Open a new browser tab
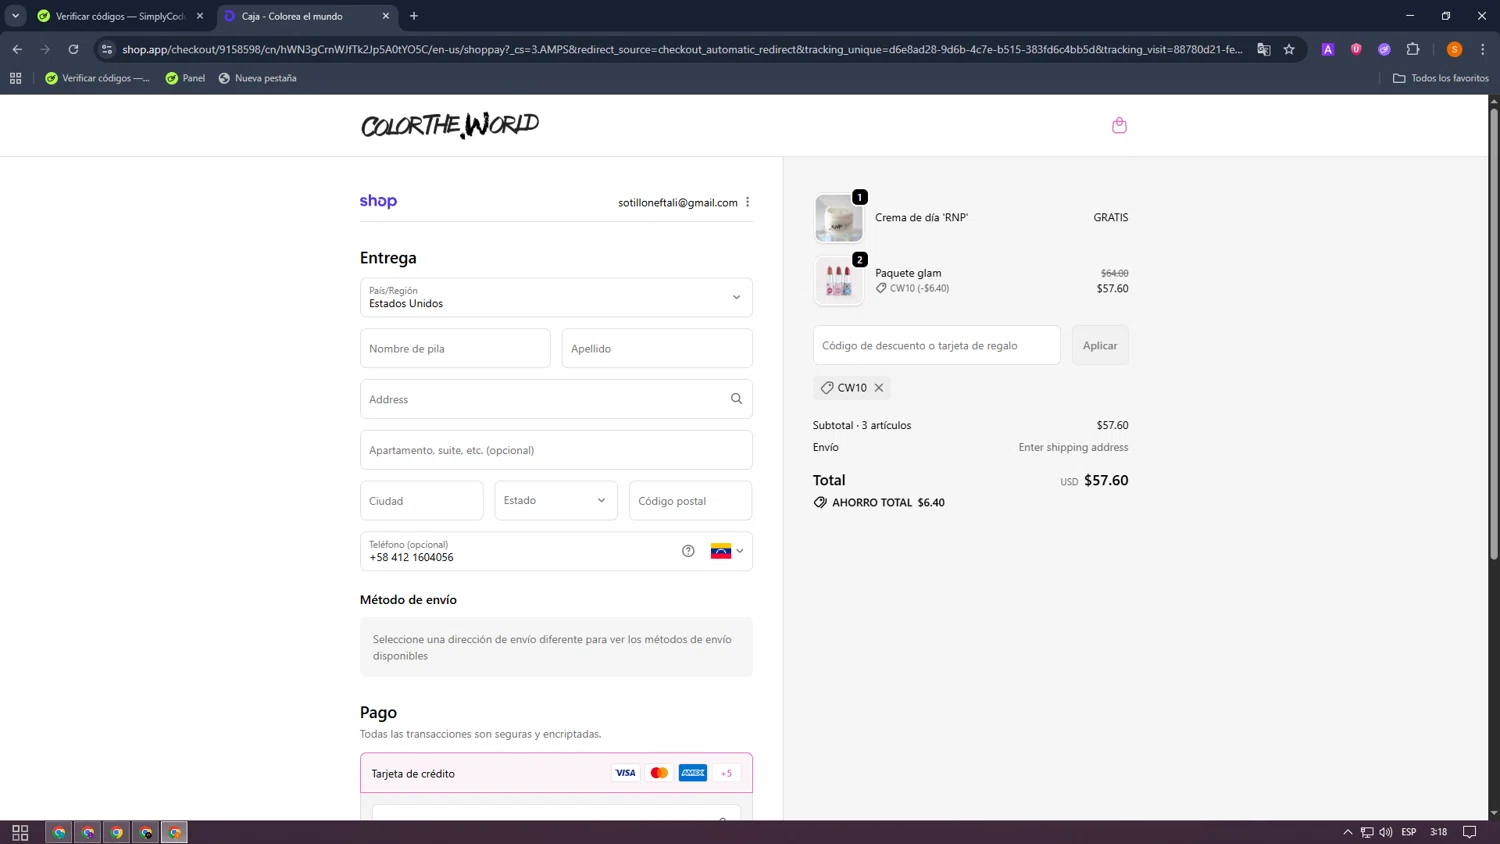The height and width of the screenshot is (844, 1500). [414, 16]
